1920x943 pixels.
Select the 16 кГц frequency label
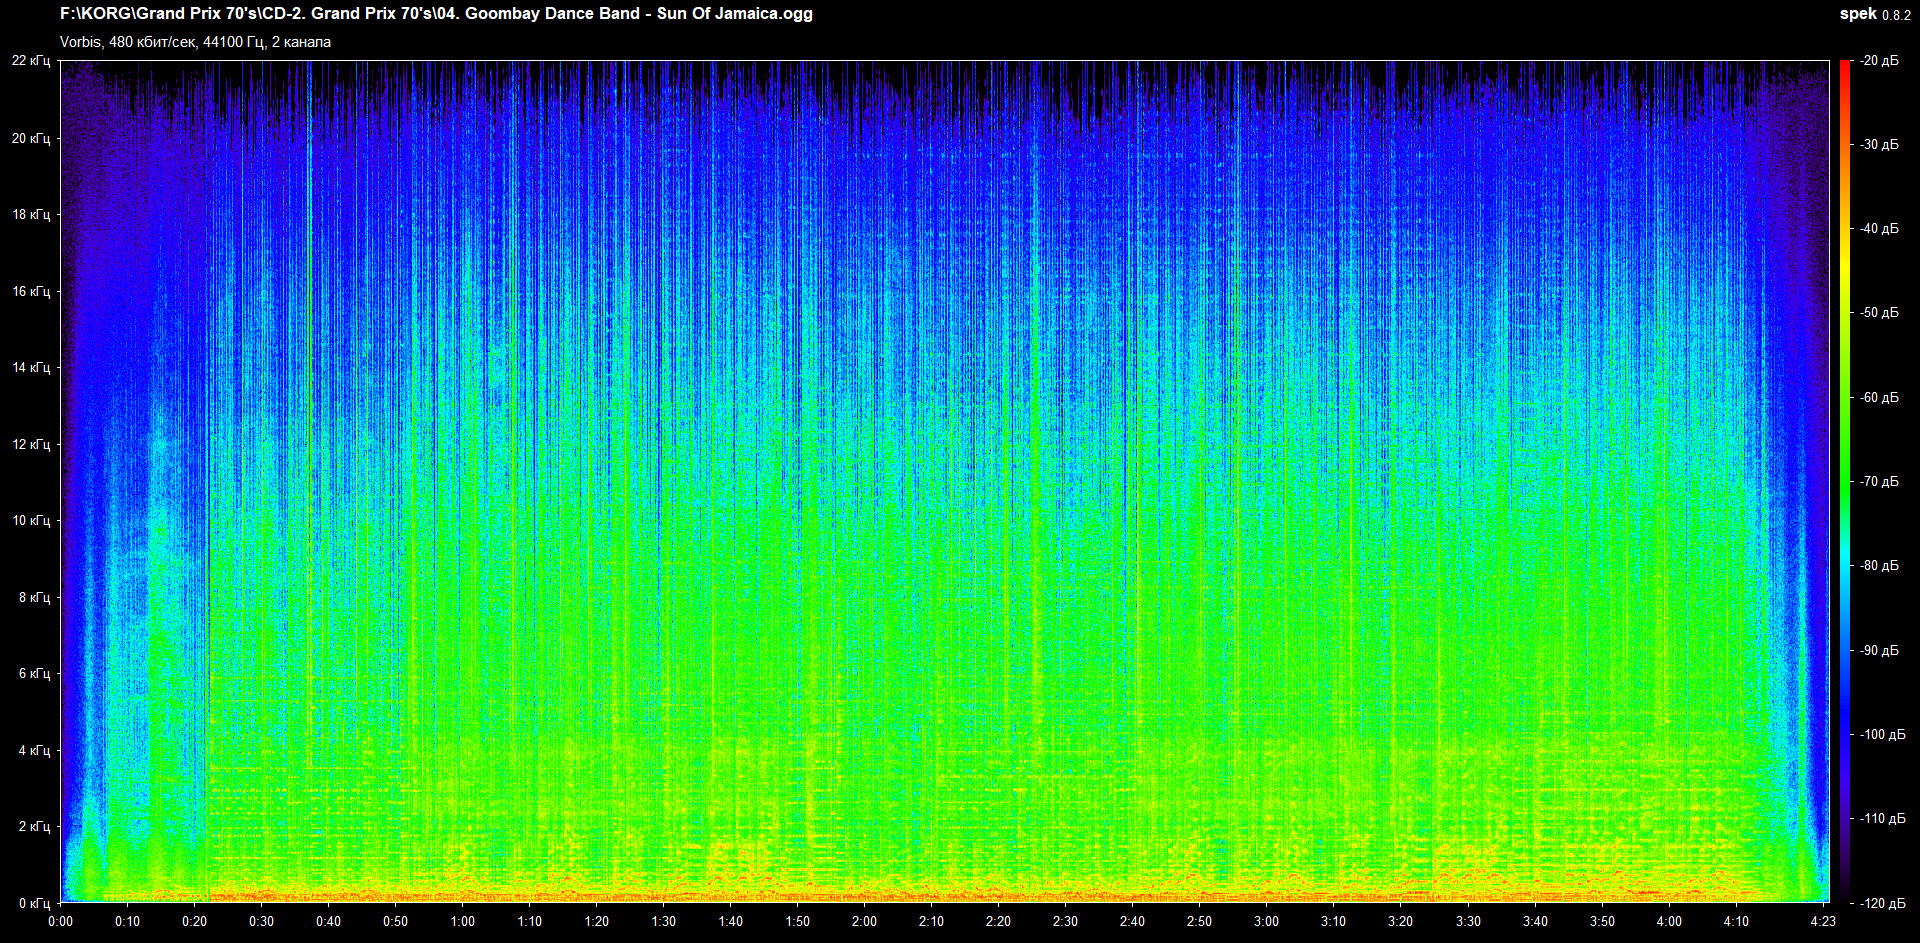point(31,291)
